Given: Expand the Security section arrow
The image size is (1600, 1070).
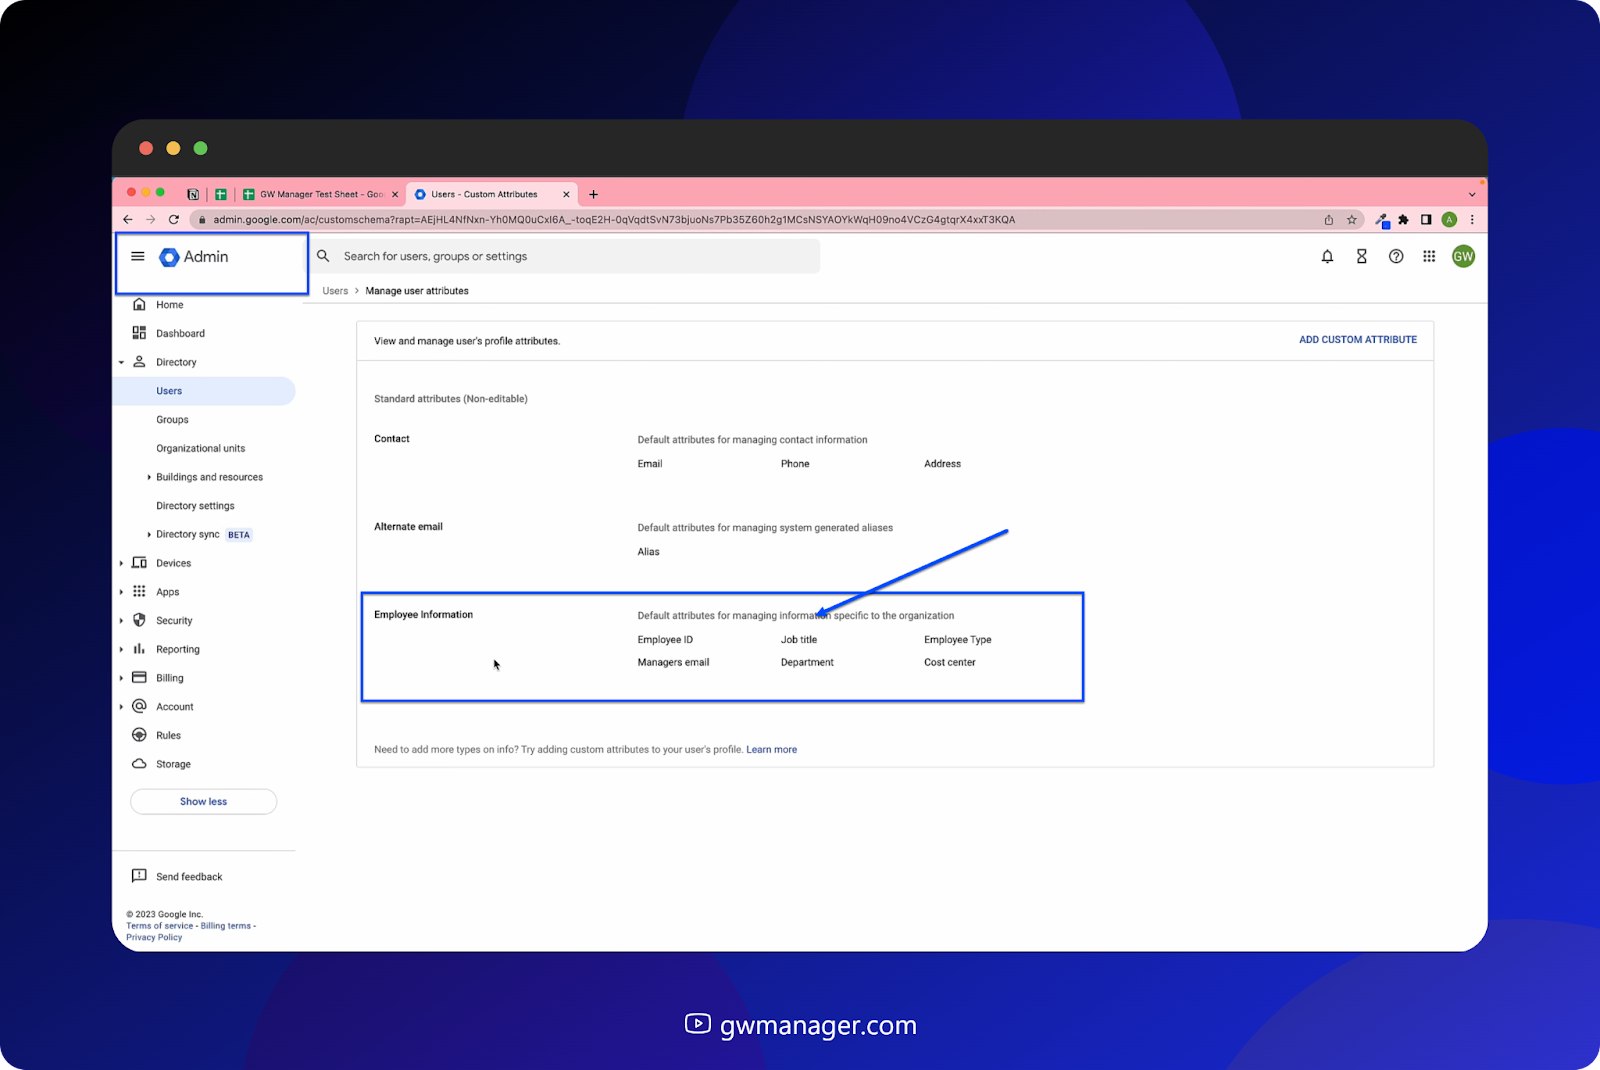Looking at the screenshot, I should (121, 621).
